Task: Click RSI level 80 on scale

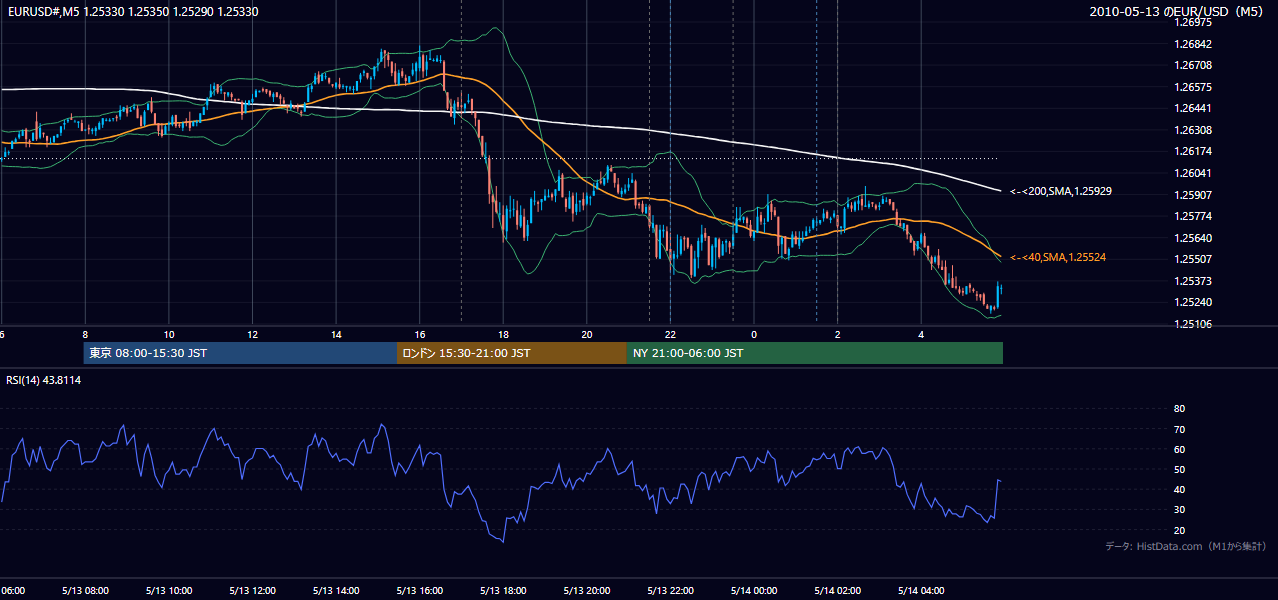Action: point(1179,409)
